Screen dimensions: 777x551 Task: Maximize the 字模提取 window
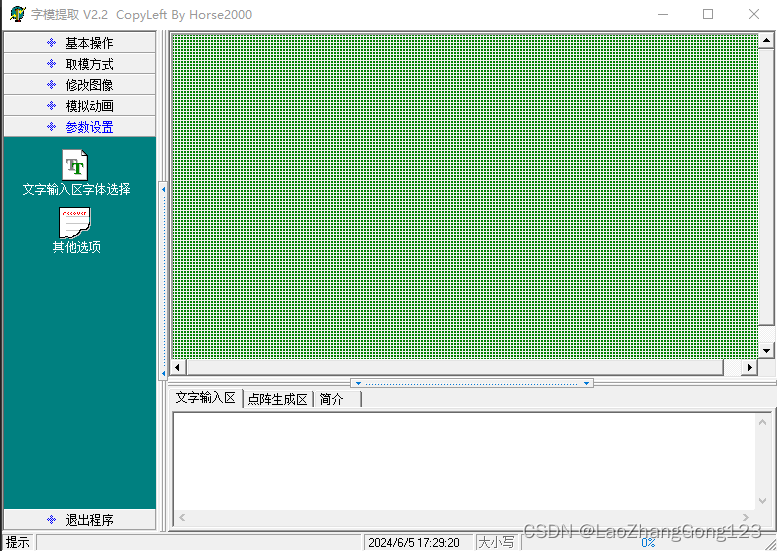coord(708,14)
